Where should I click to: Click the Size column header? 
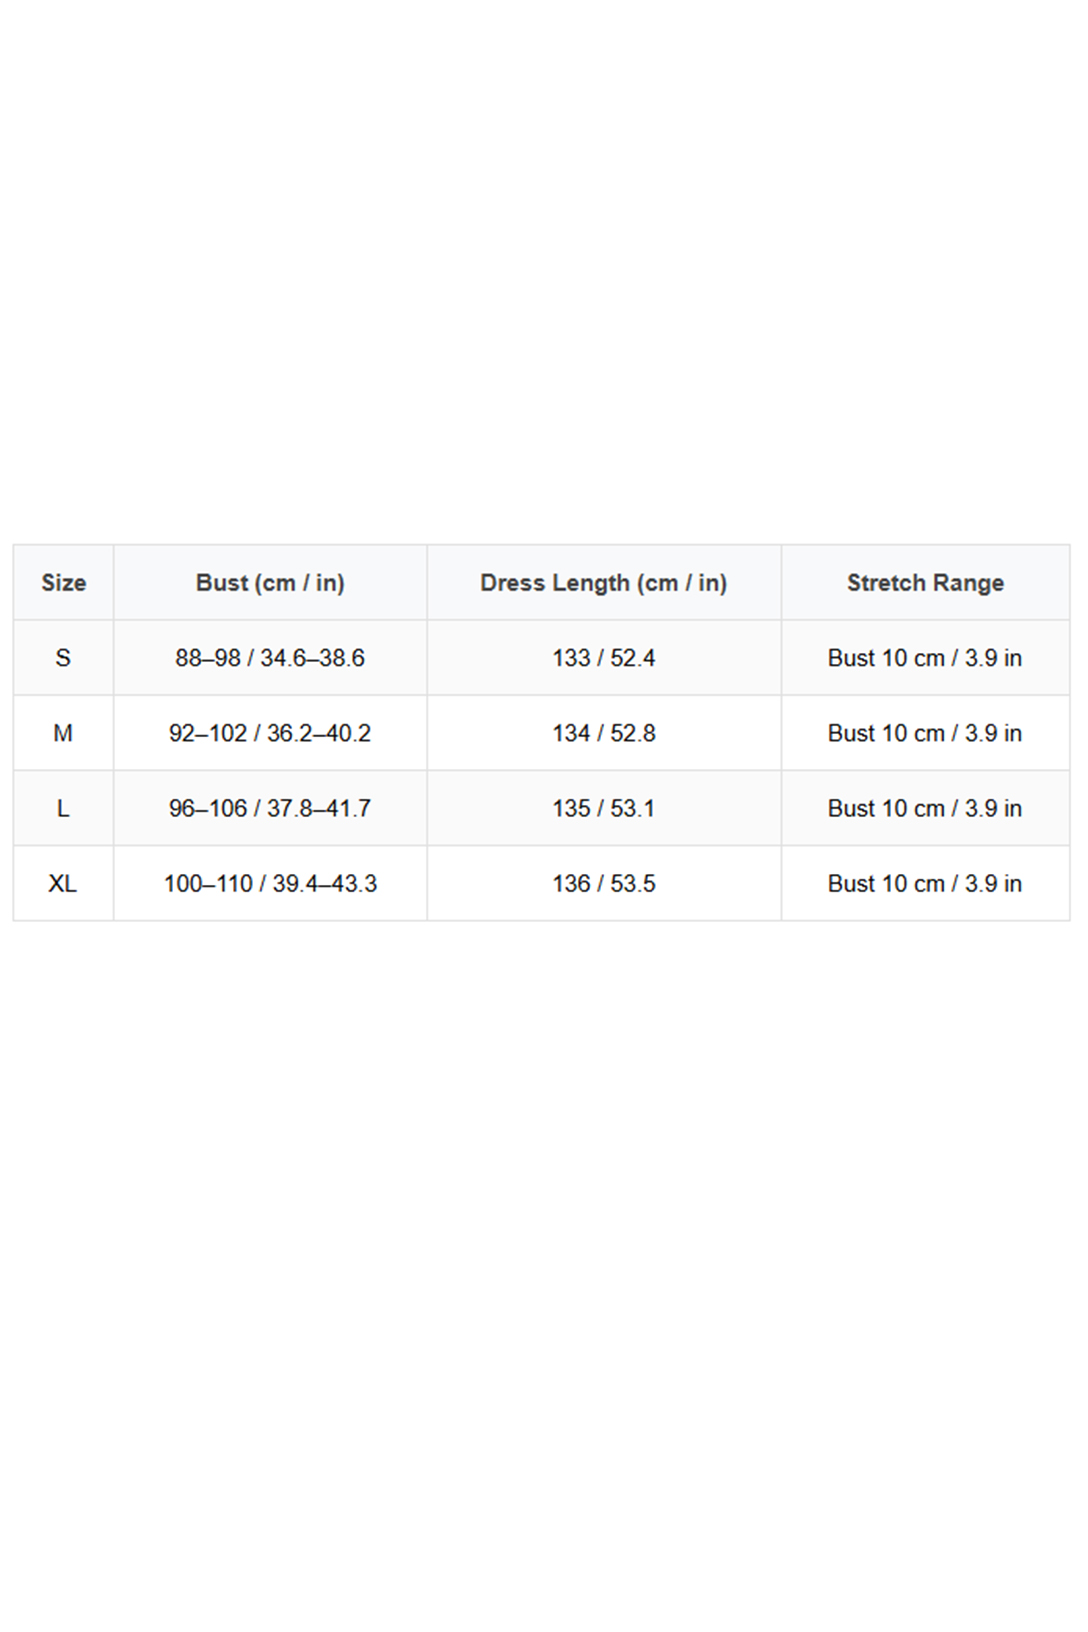[x=63, y=583]
